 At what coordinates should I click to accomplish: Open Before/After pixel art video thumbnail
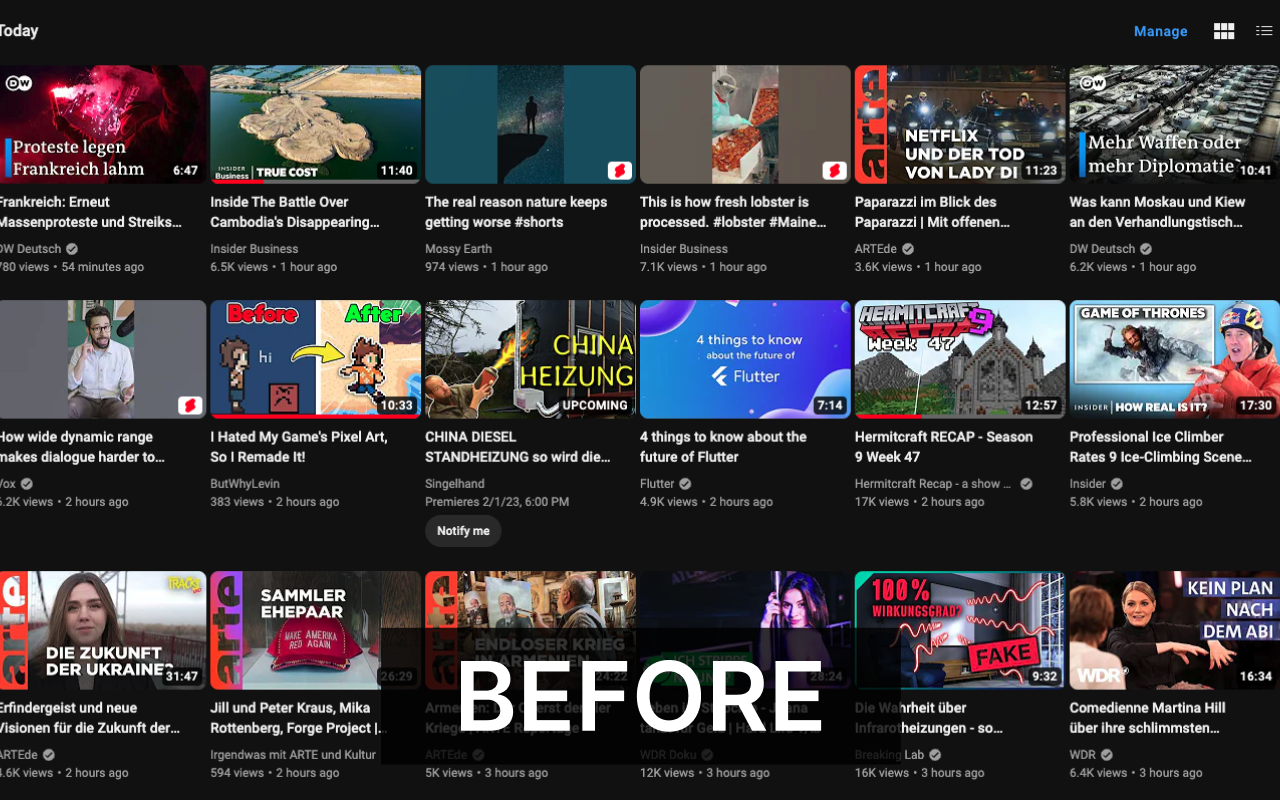315,359
